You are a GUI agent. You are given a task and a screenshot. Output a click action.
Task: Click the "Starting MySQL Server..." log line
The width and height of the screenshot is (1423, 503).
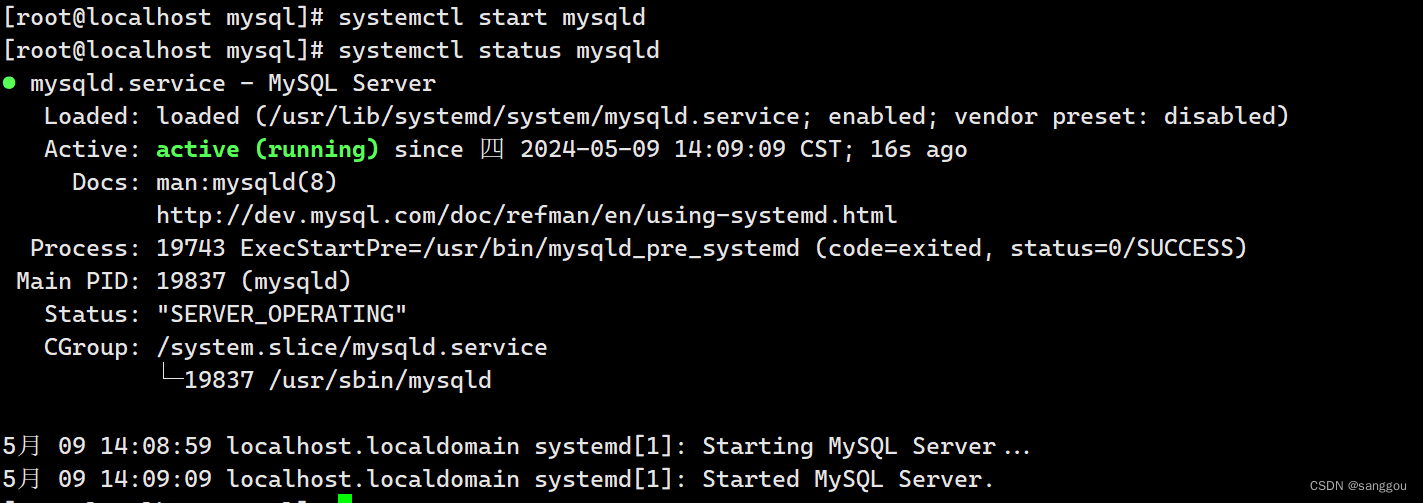click(x=517, y=446)
